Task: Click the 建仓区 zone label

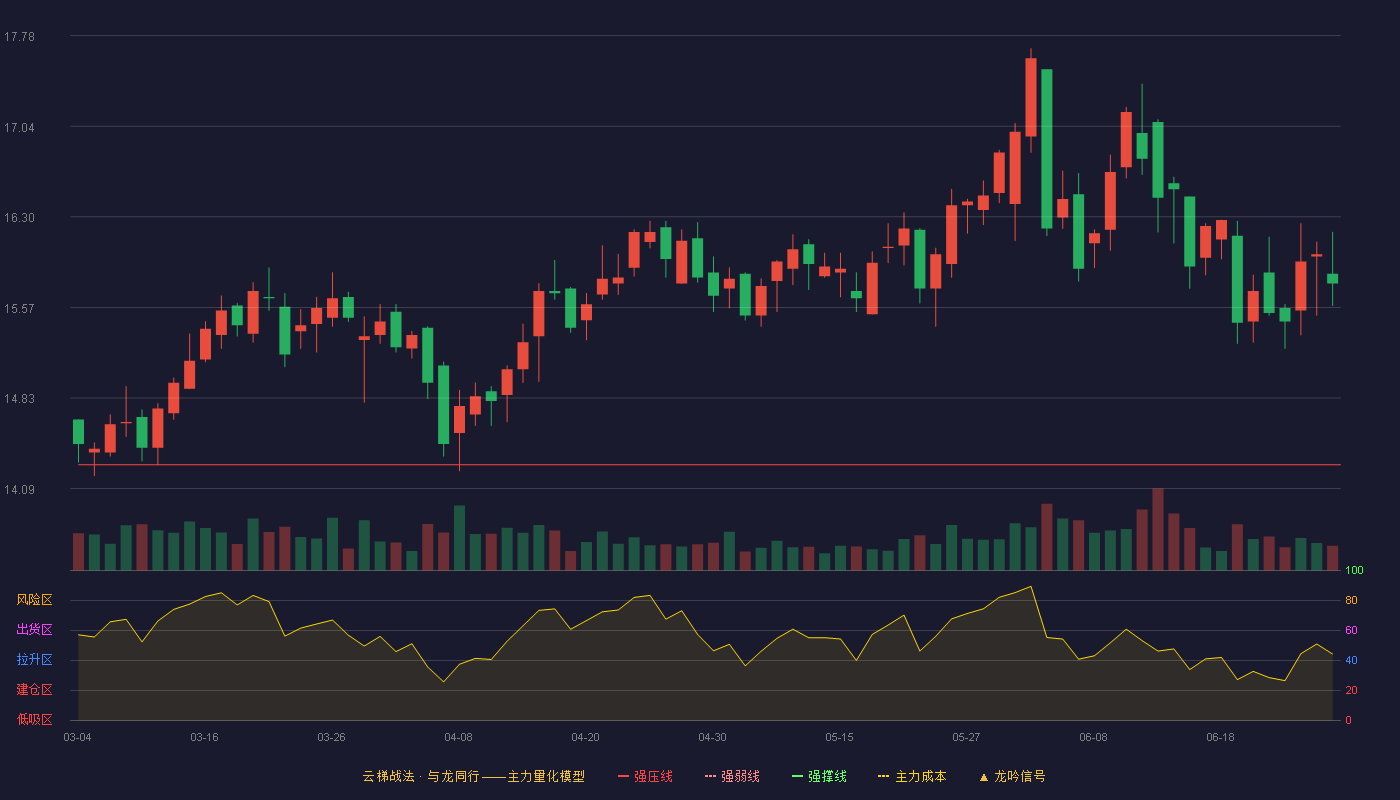Action: [34, 690]
